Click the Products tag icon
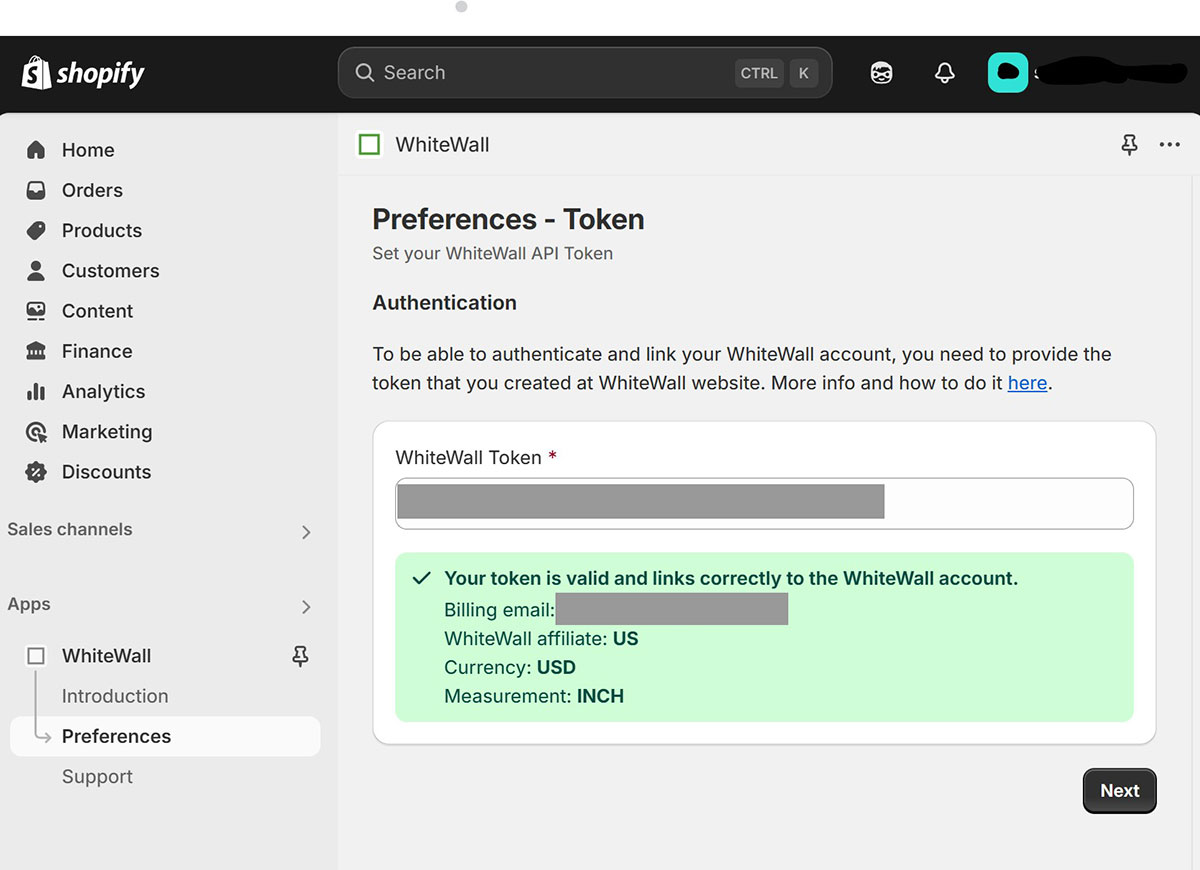This screenshot has width=1200, height=870. pos(36,230)
